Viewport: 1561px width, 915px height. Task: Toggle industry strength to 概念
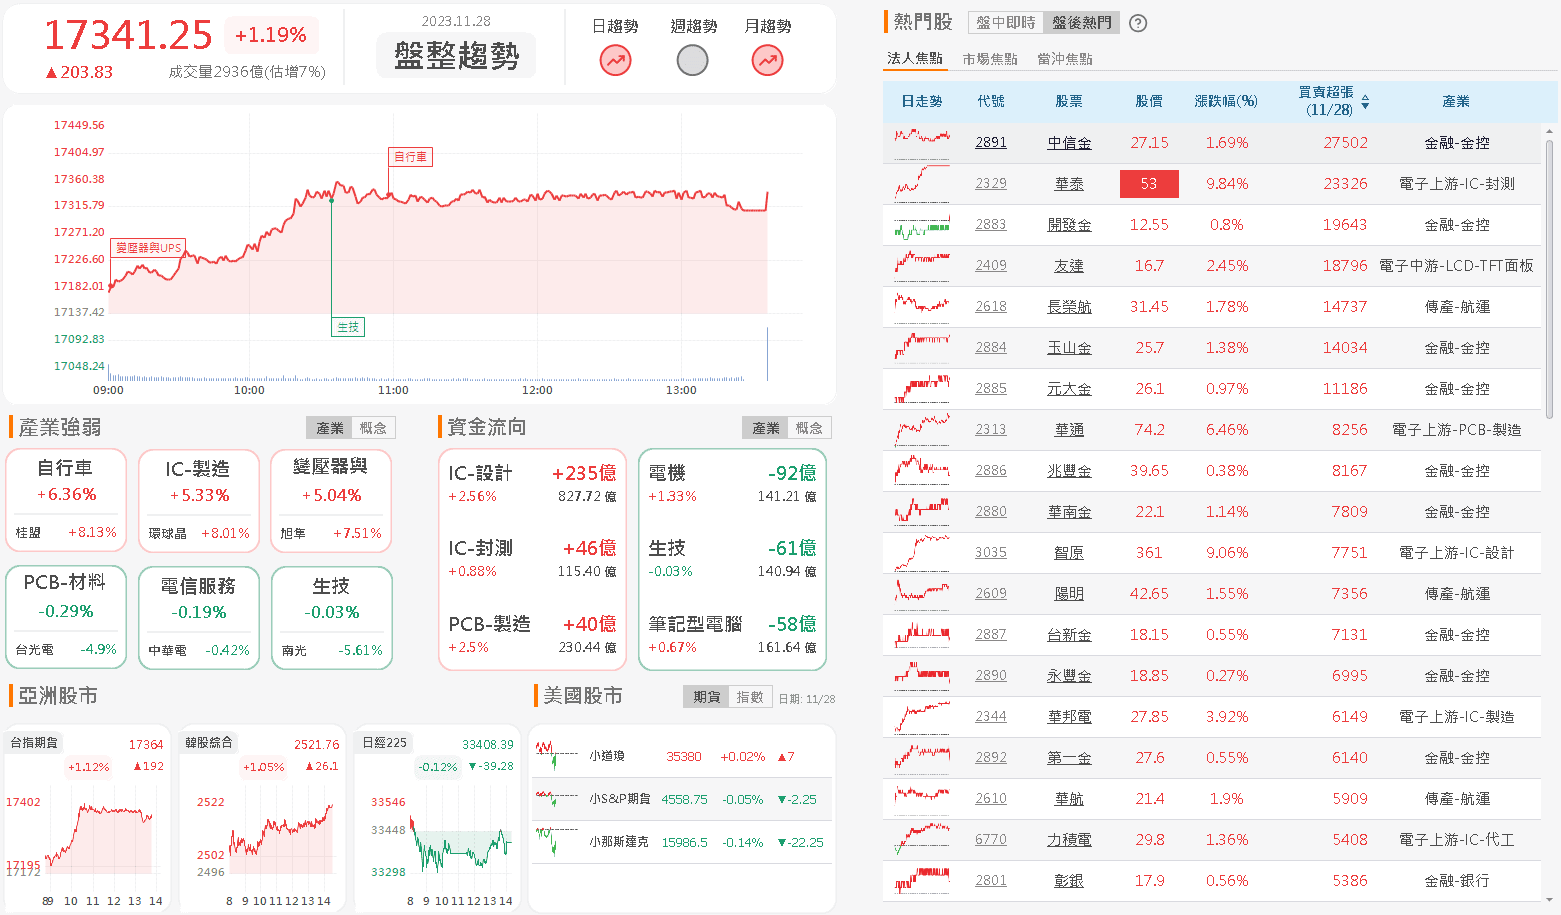point(373,428)
